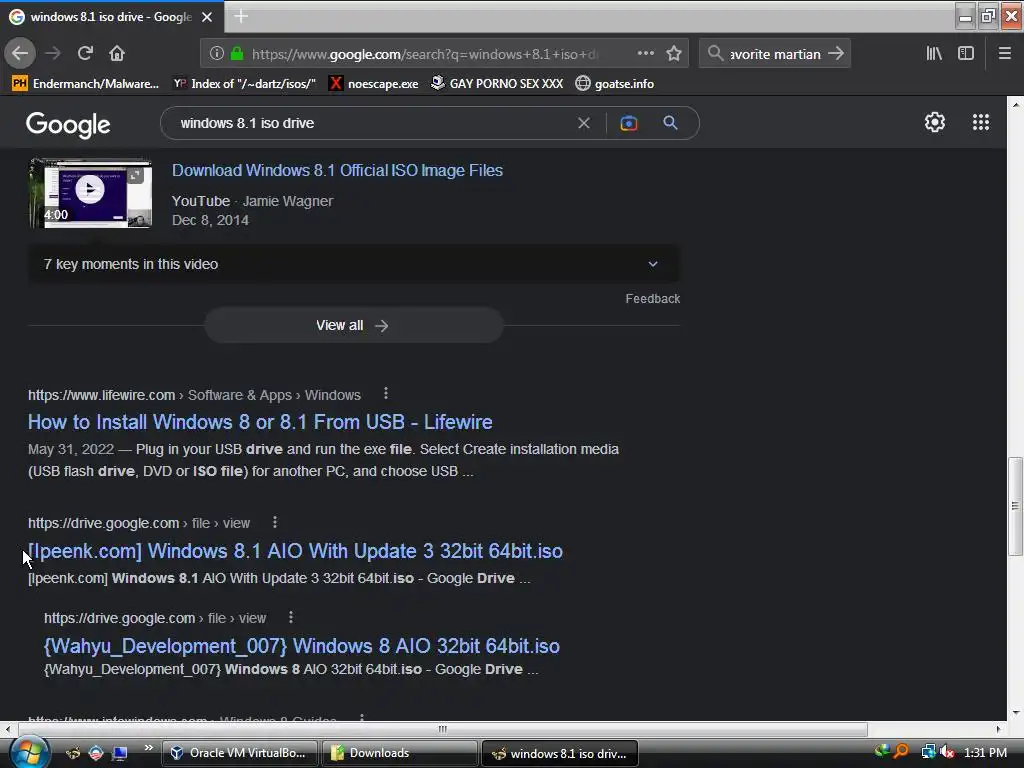Click the address bar URL
This screenshot has height=768, width=1024.
pyautogui.click(x=424, y=54)
